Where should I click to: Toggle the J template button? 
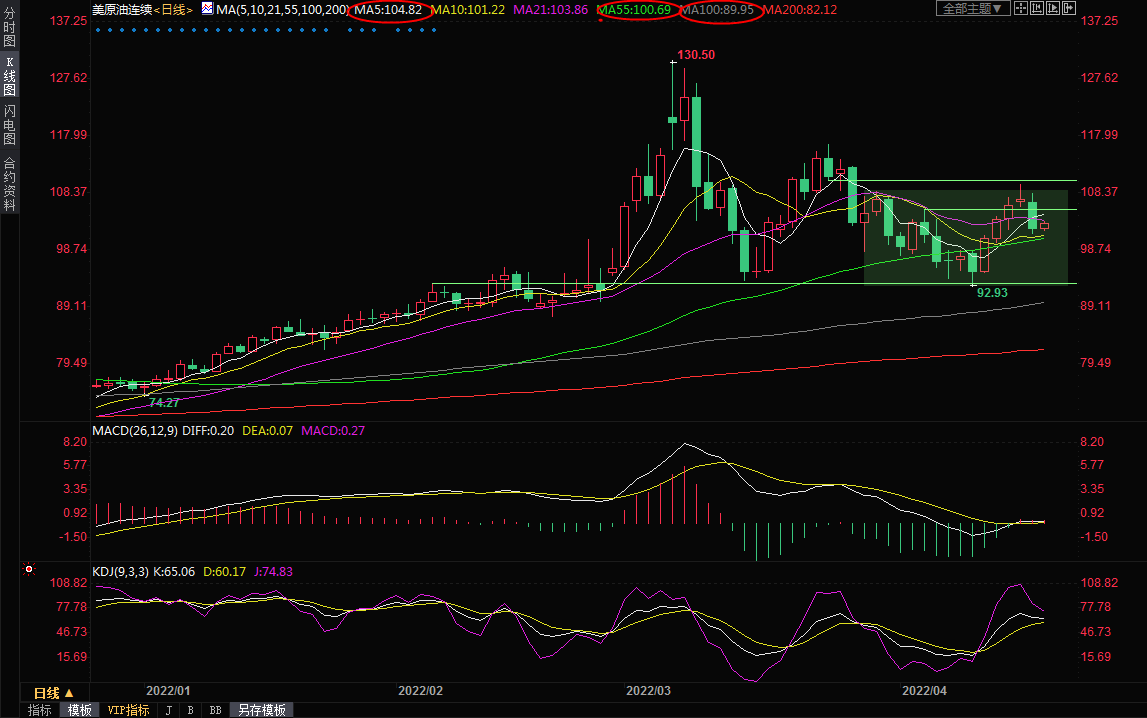coord(168,710)
